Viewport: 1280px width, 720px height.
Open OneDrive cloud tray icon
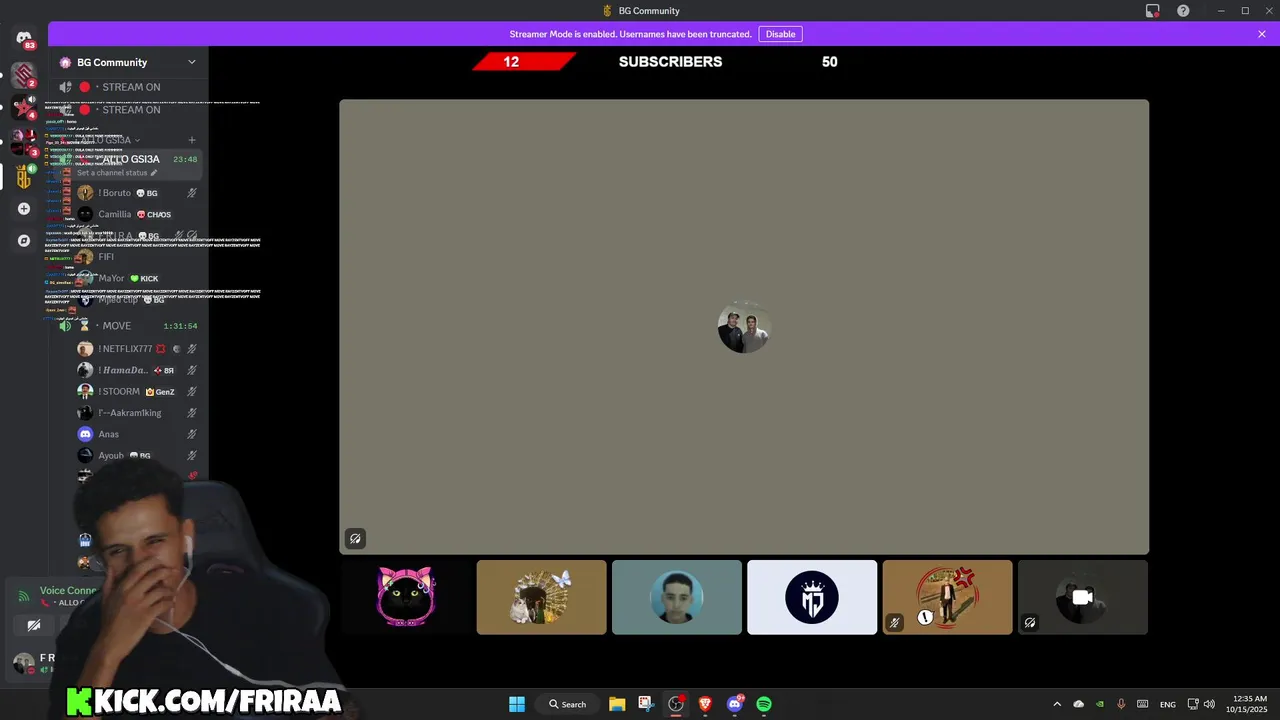click(1078, 704)
